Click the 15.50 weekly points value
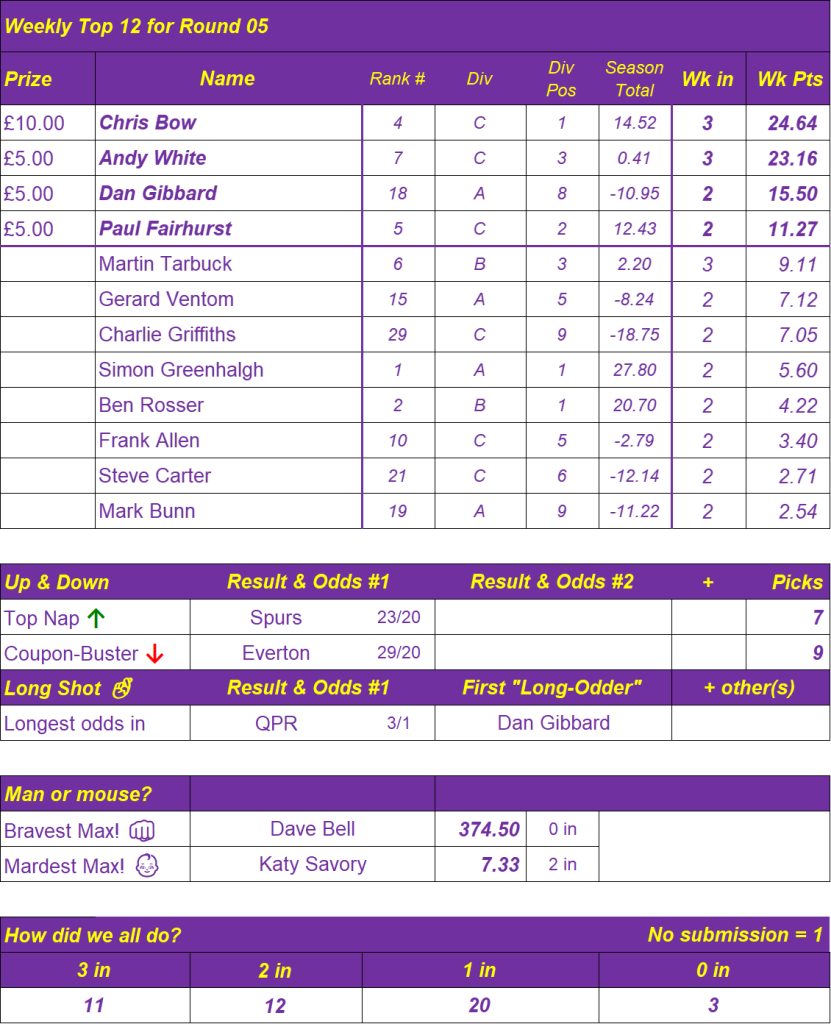The image size is (831, 1024). [x=792, y=193]
